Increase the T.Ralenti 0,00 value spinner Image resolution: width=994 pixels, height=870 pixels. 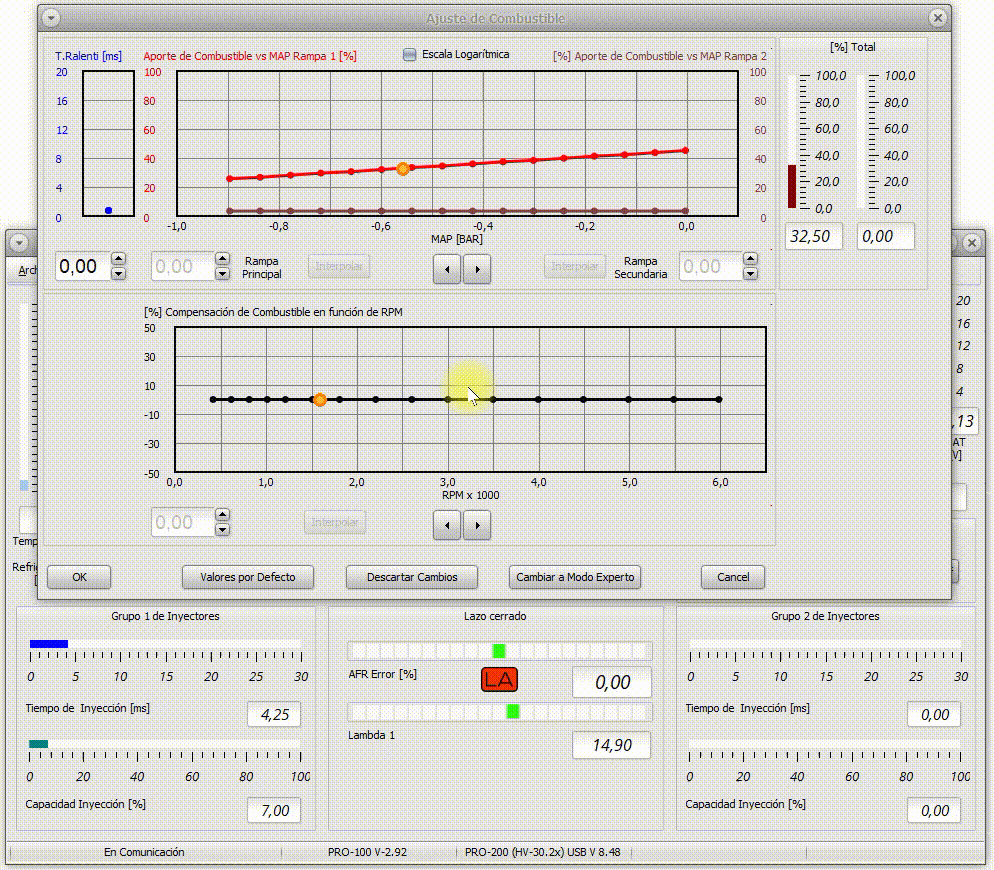pyautogui.click(x=119, y=259)
